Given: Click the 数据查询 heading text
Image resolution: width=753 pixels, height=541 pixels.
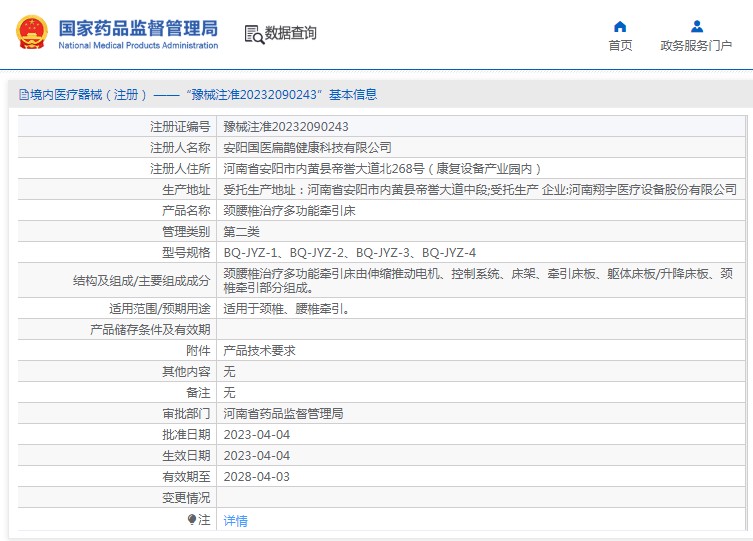Looking at the screenshot, I should coord(291,33).
